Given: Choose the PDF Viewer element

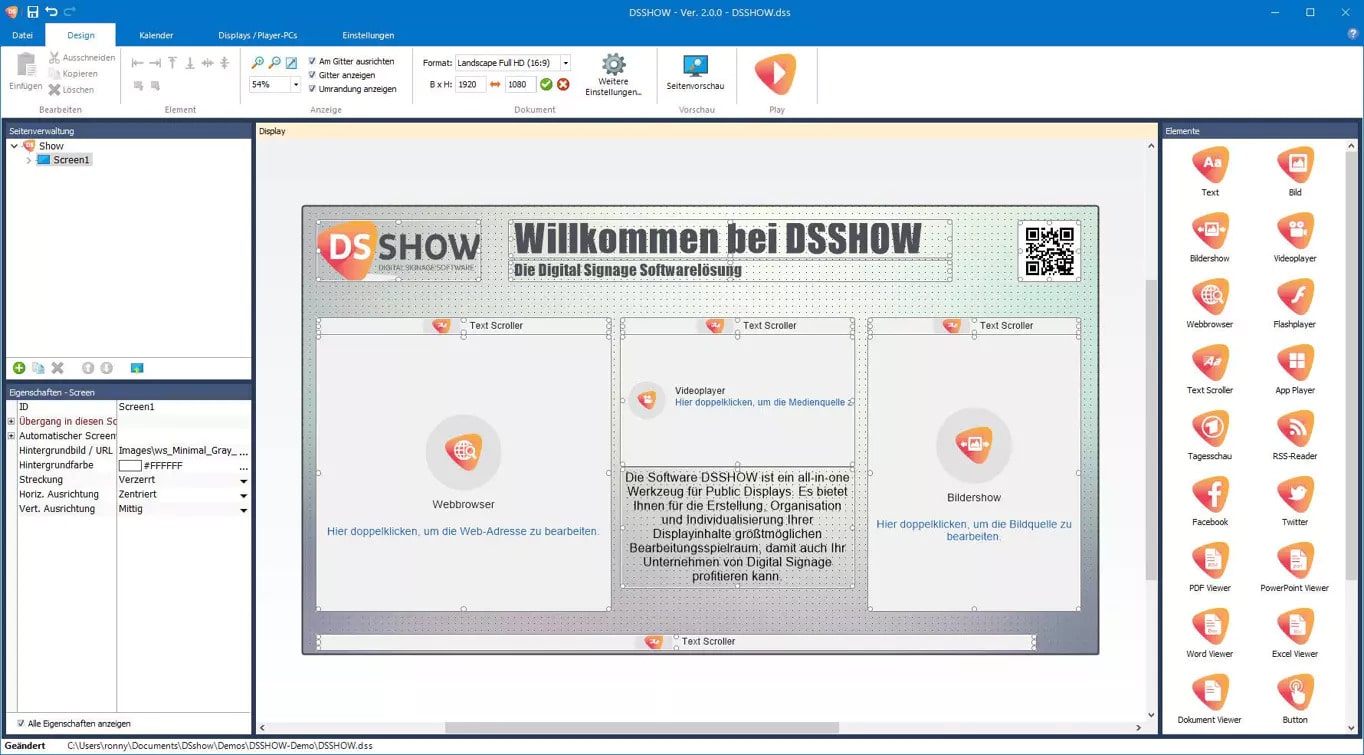Looking at the screenshot, I should pos(1209,562).
